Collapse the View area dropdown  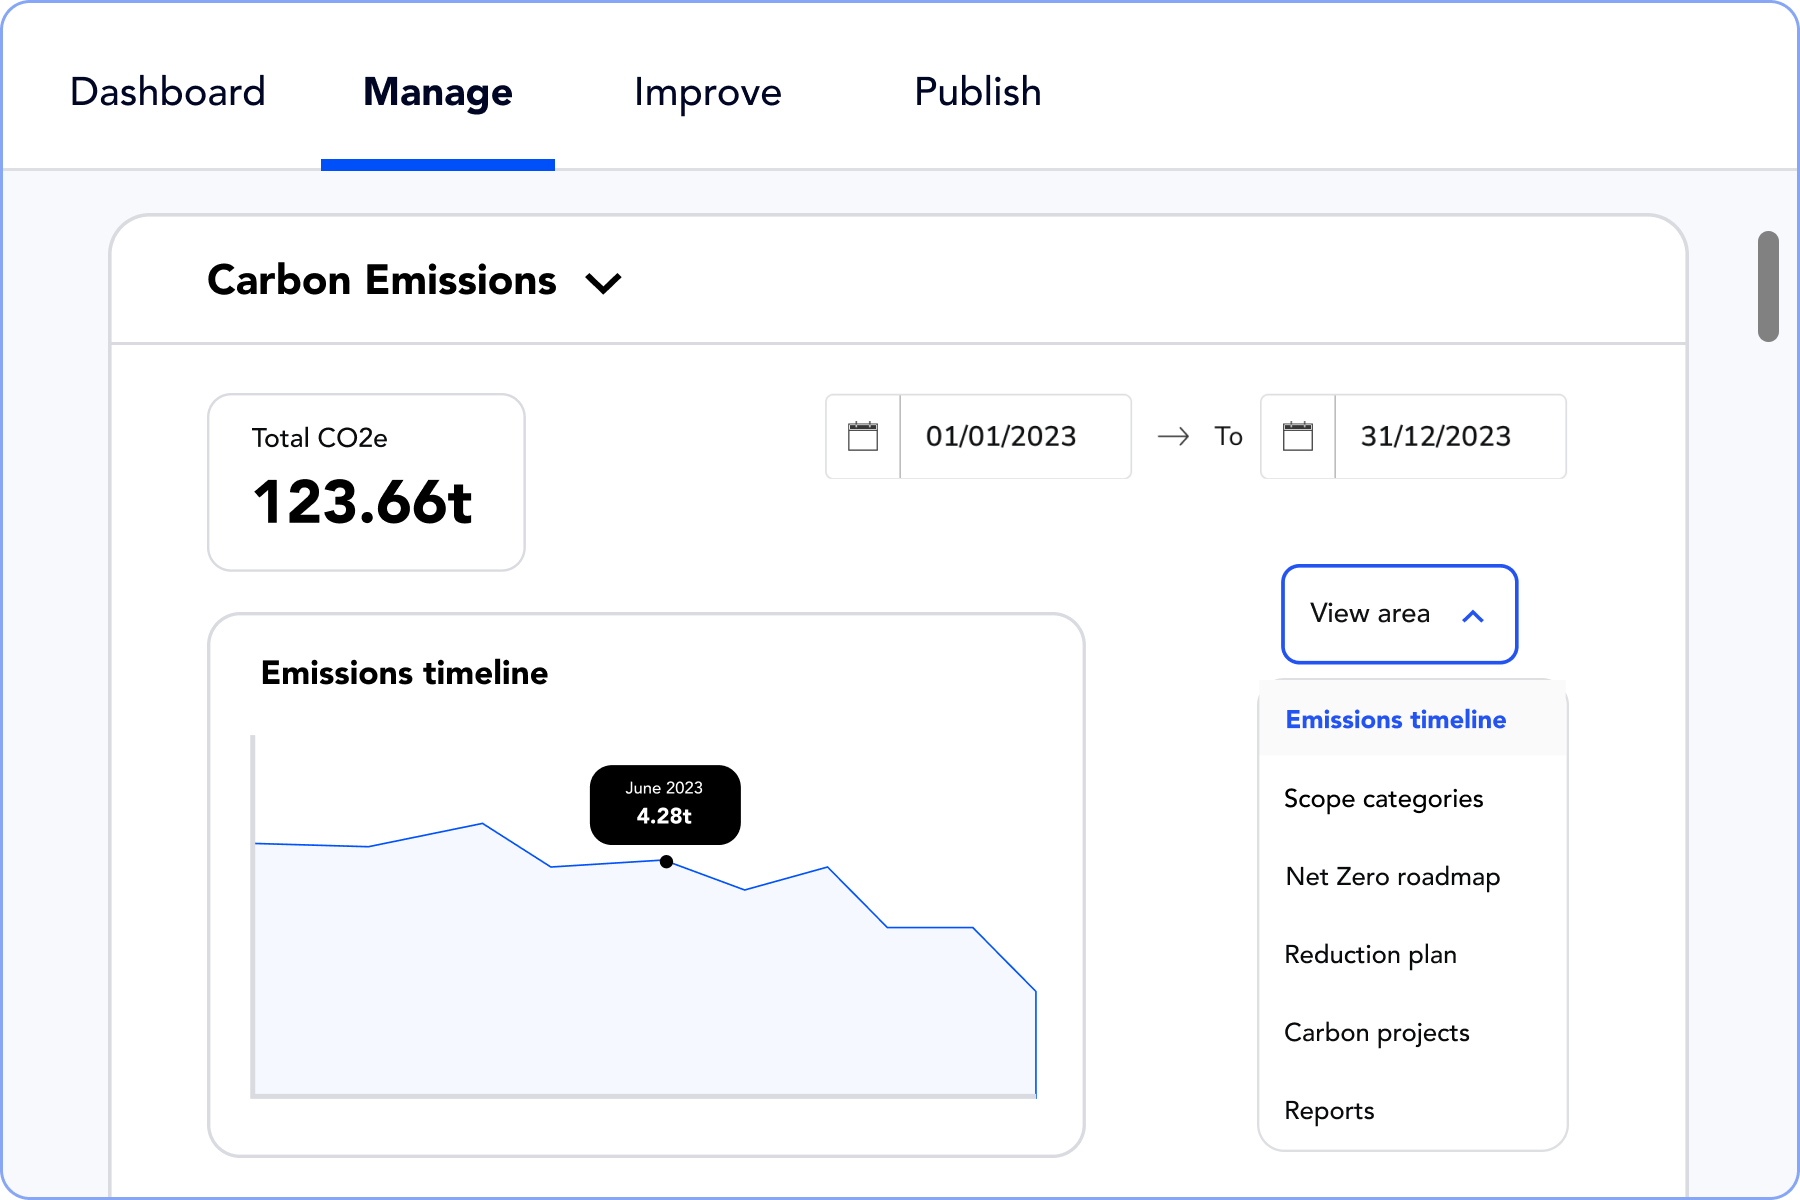coord(1399,614)
